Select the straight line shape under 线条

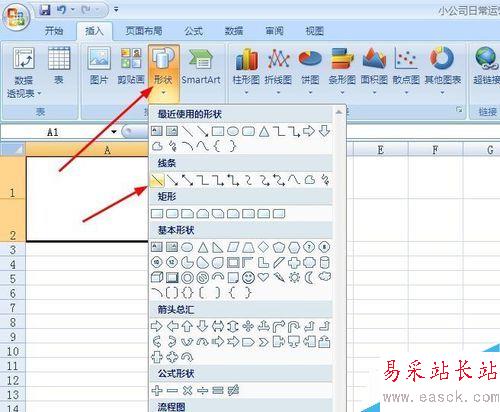click(x=157, y=180)
